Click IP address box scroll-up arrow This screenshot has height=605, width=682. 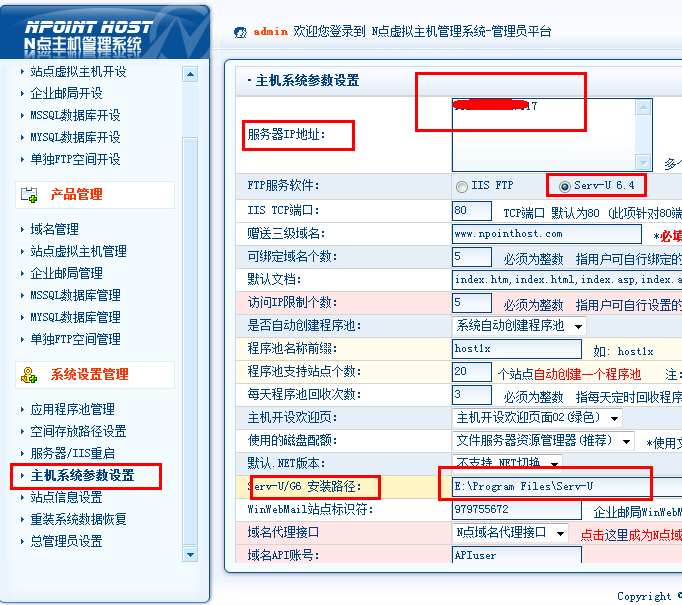[x=643, y=107]
